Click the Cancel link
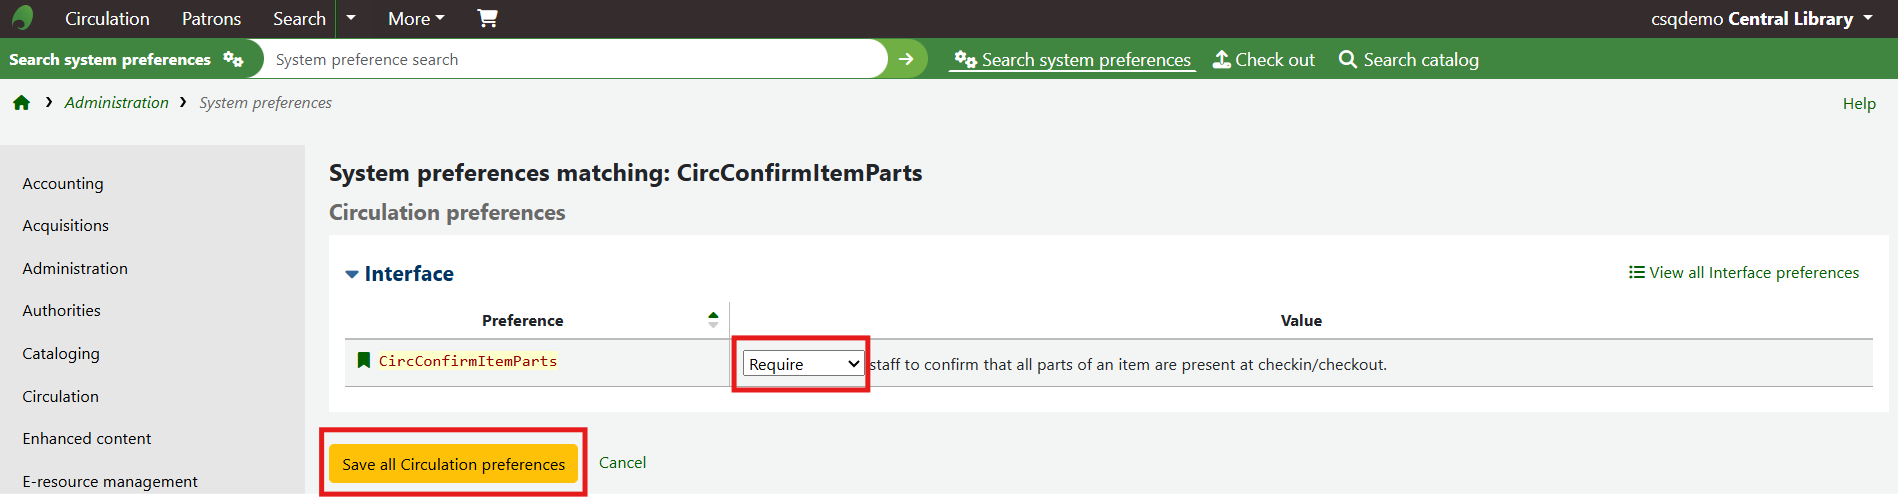Viewport: 1898px width, 497px height. click(x=622, y=462)
